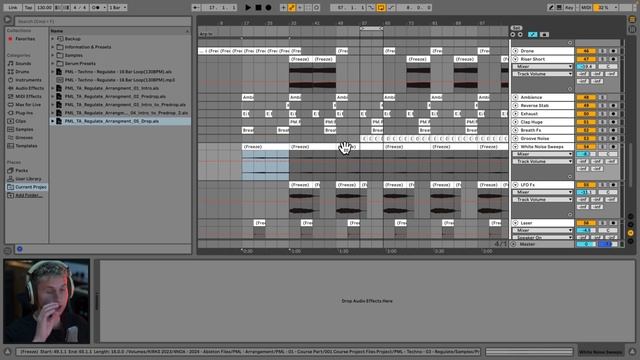
Task: Click the Arrangement Record button
Action: 268,7
